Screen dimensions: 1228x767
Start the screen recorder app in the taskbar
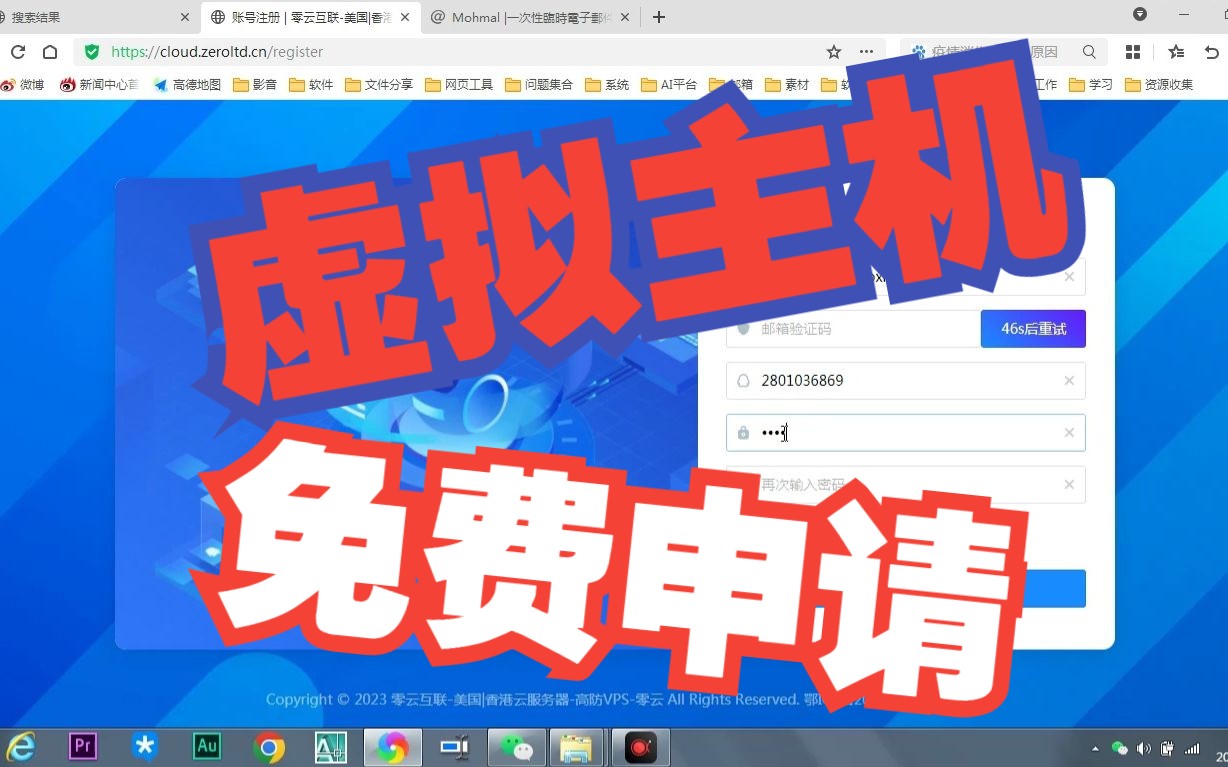coord(640,746)
